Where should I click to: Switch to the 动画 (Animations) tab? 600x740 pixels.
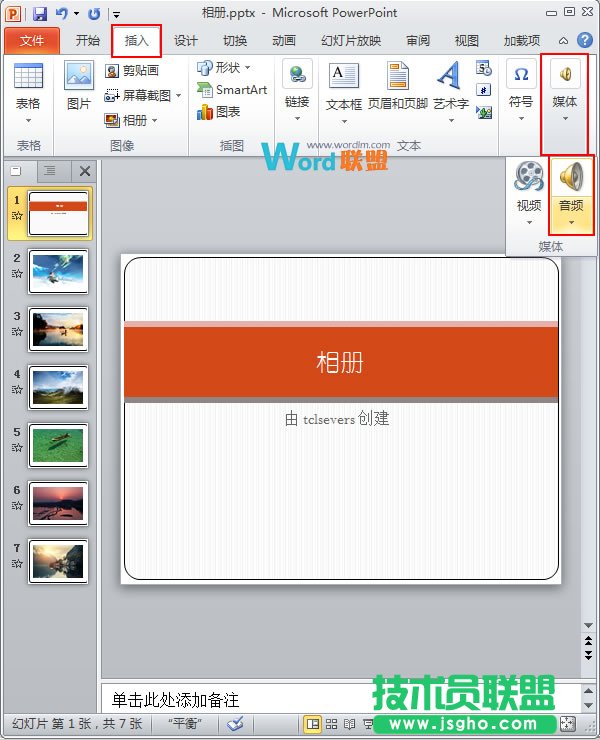point(284,41)
